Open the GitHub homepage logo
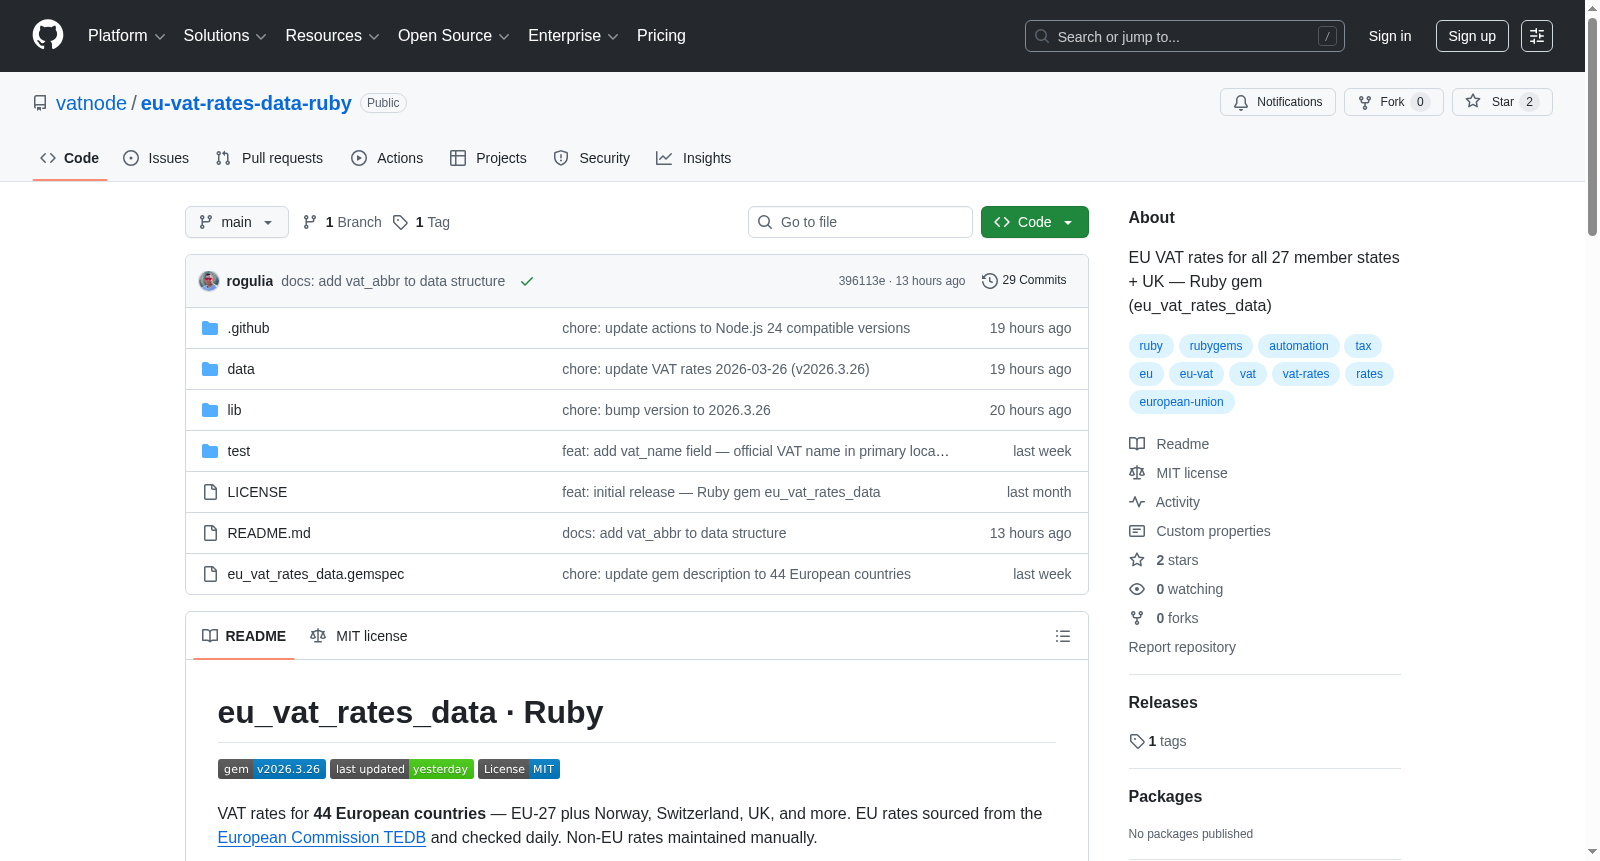The height and width of the screenshot is (861, 1600). [48, 35]
